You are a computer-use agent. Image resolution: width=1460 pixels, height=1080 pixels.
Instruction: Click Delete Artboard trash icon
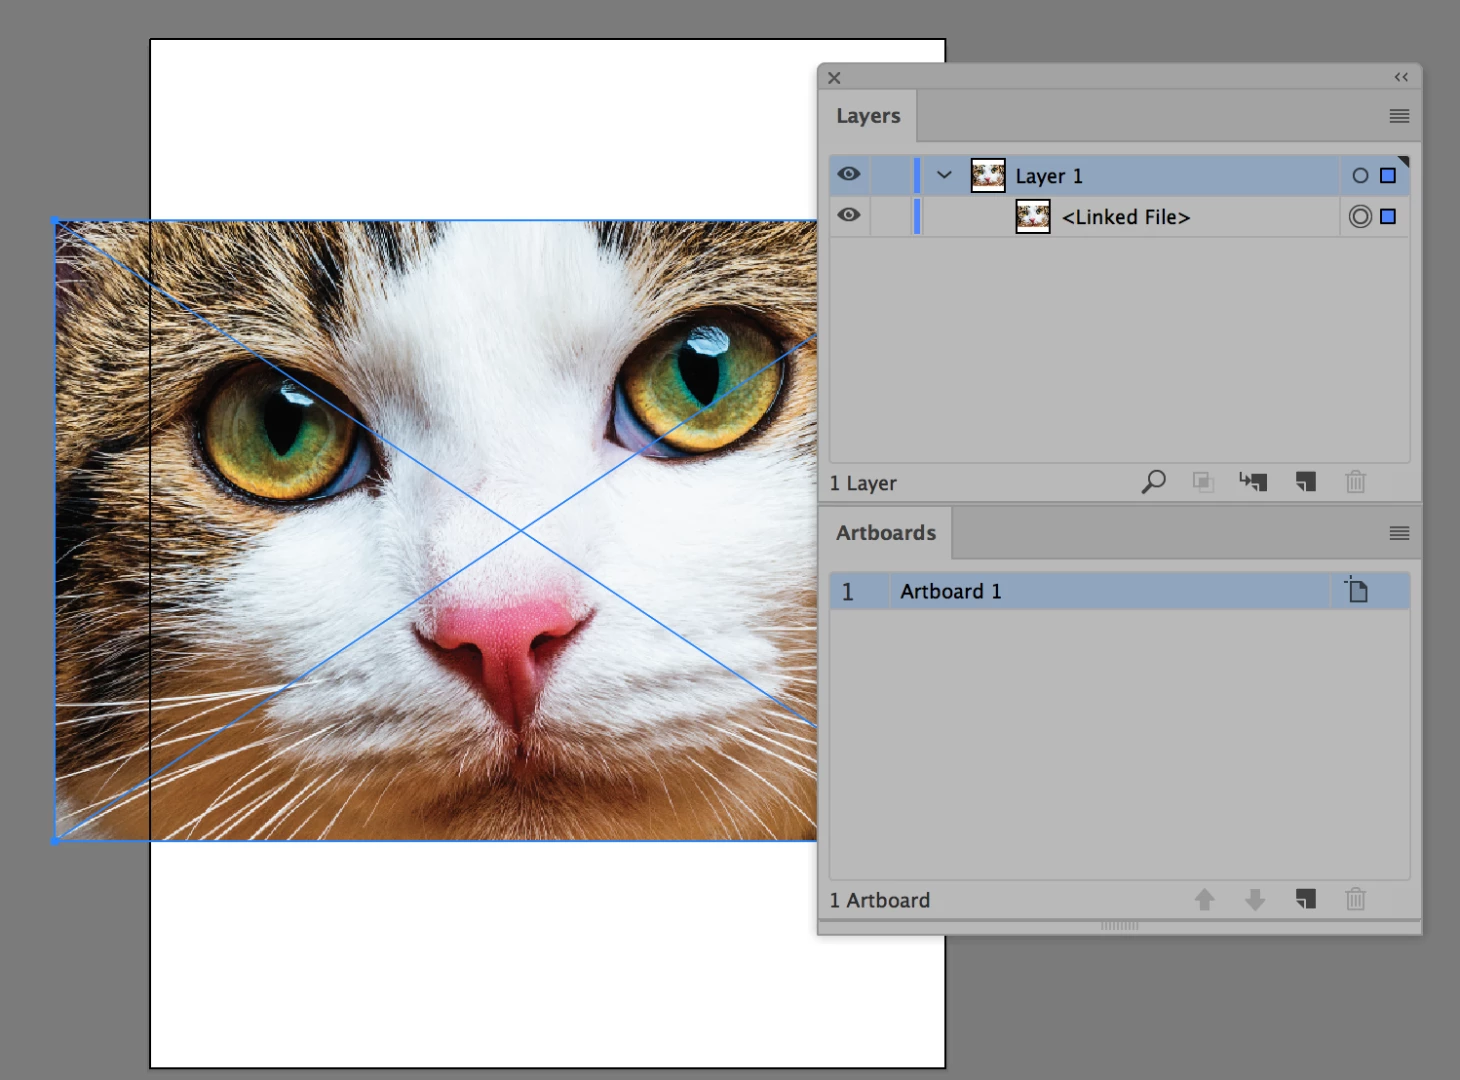[x=1355, y=899]
